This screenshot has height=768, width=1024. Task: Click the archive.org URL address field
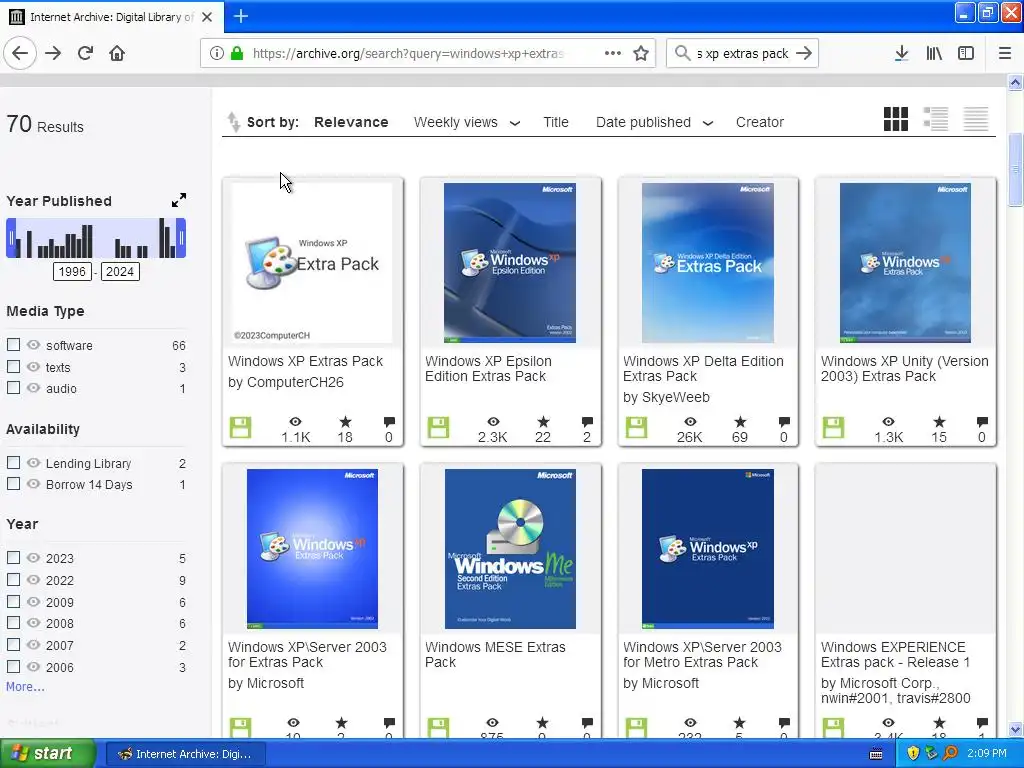(408, 54)
